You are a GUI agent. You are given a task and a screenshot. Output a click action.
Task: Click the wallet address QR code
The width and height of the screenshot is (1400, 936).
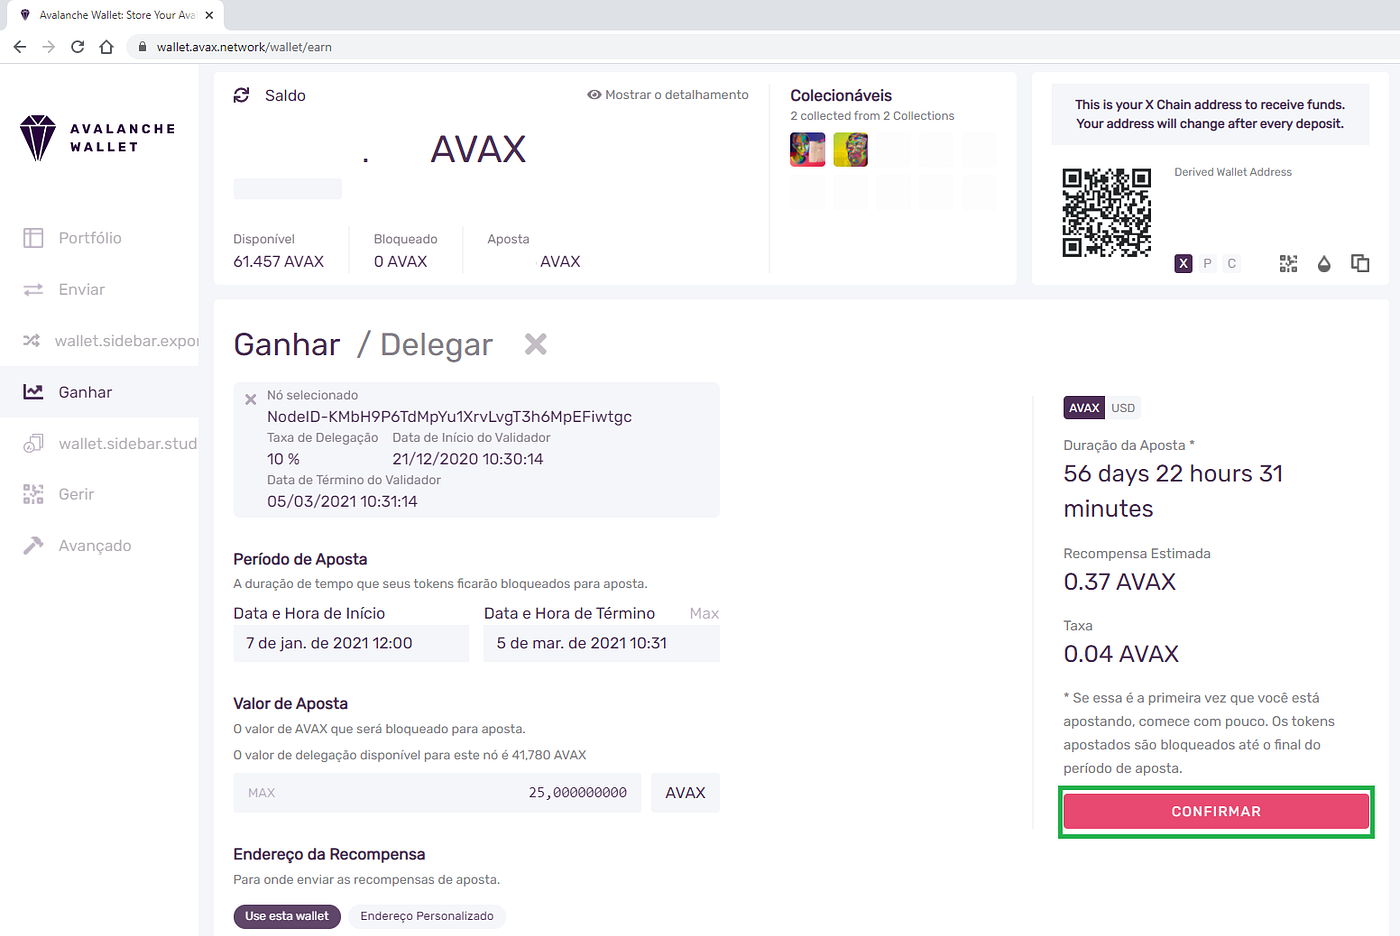[x=1106, y=213]
